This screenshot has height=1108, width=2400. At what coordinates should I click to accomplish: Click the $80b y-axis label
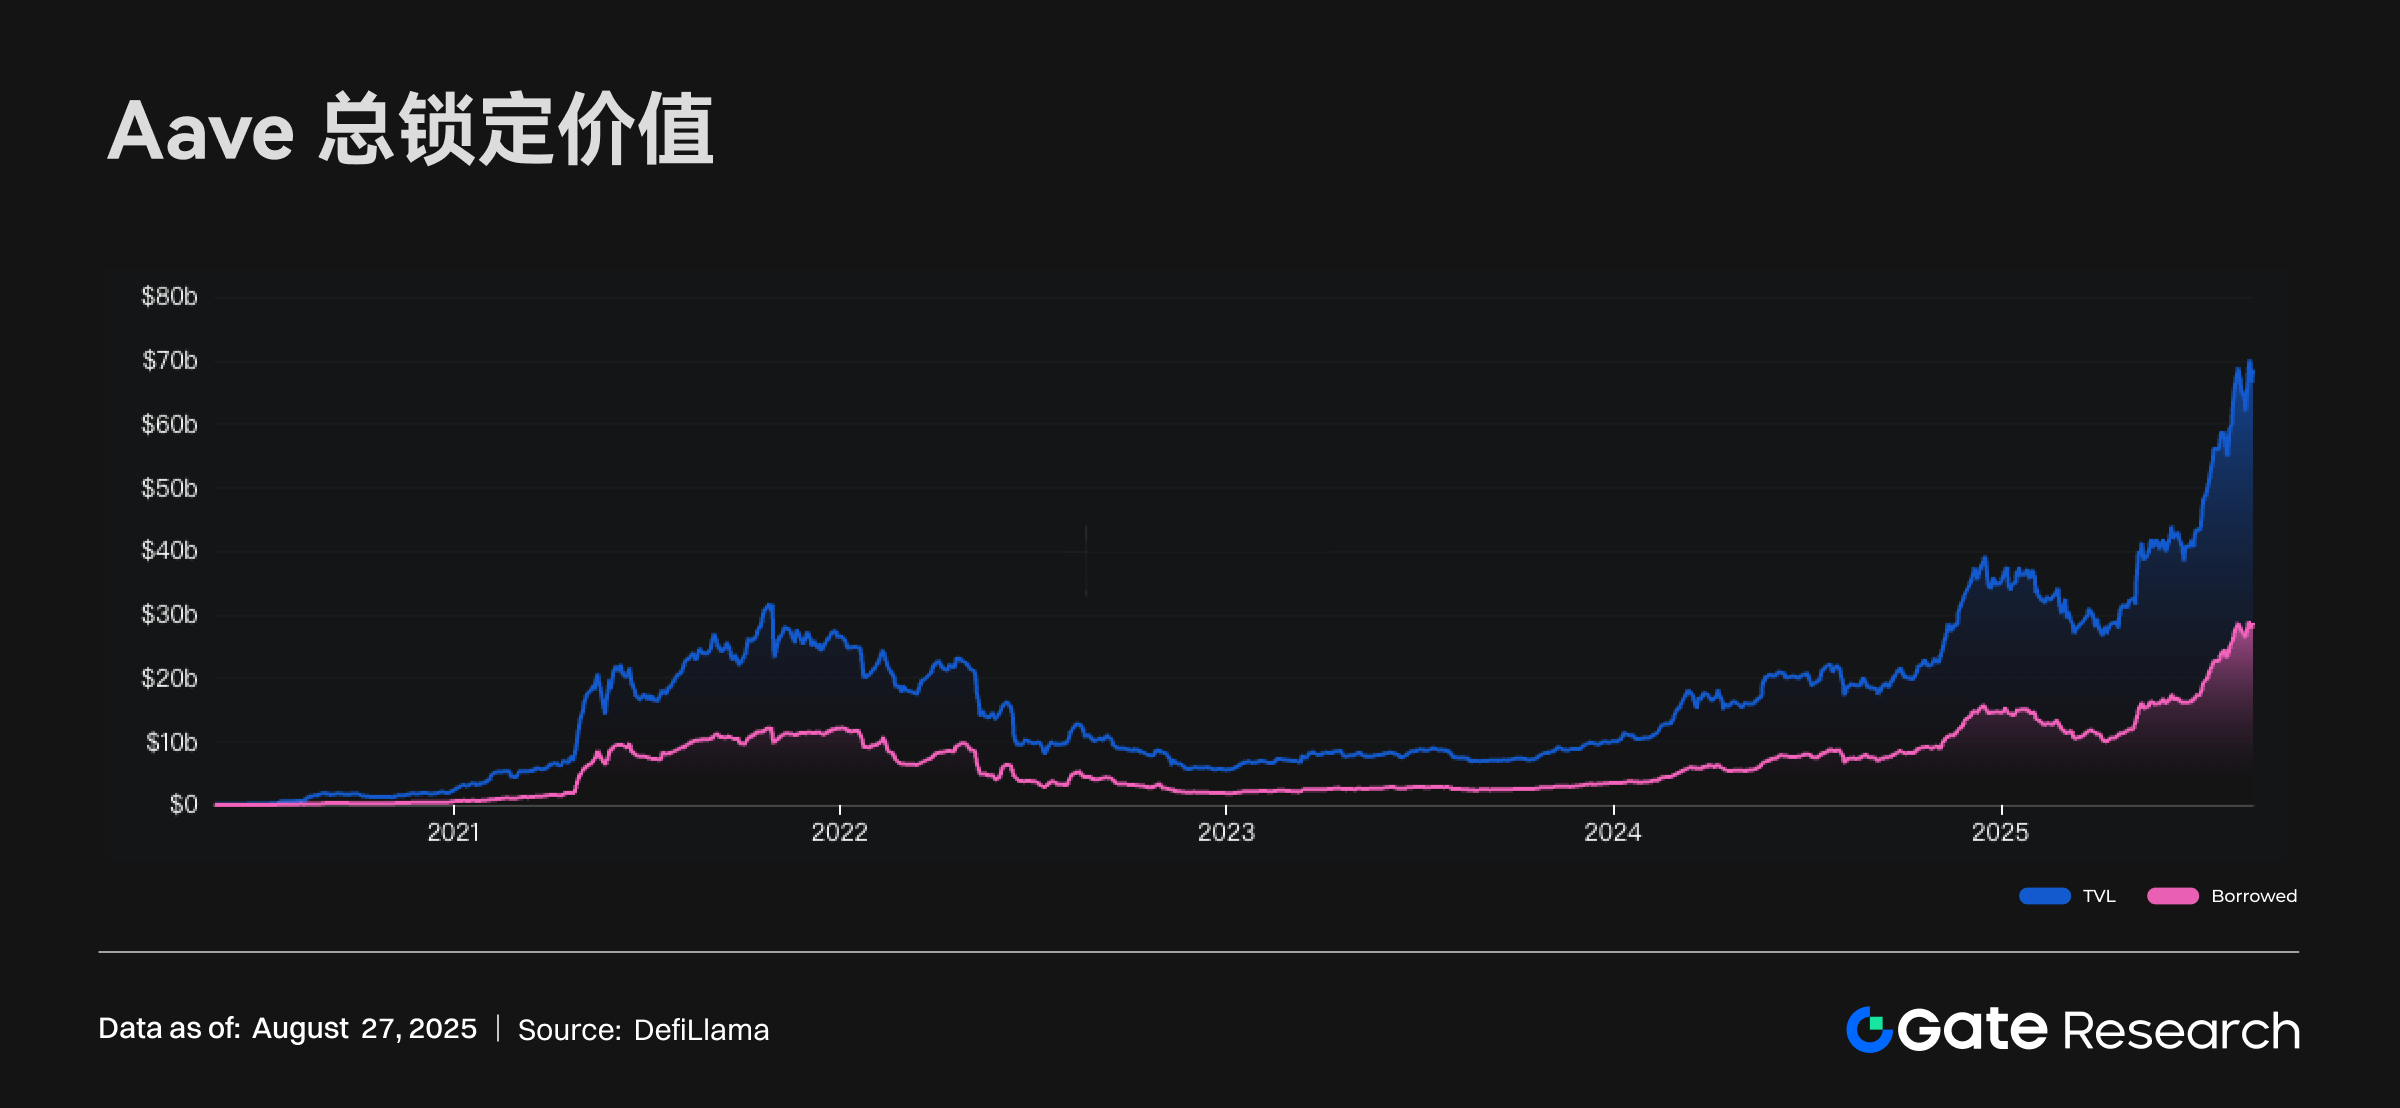tap(169, 297)
